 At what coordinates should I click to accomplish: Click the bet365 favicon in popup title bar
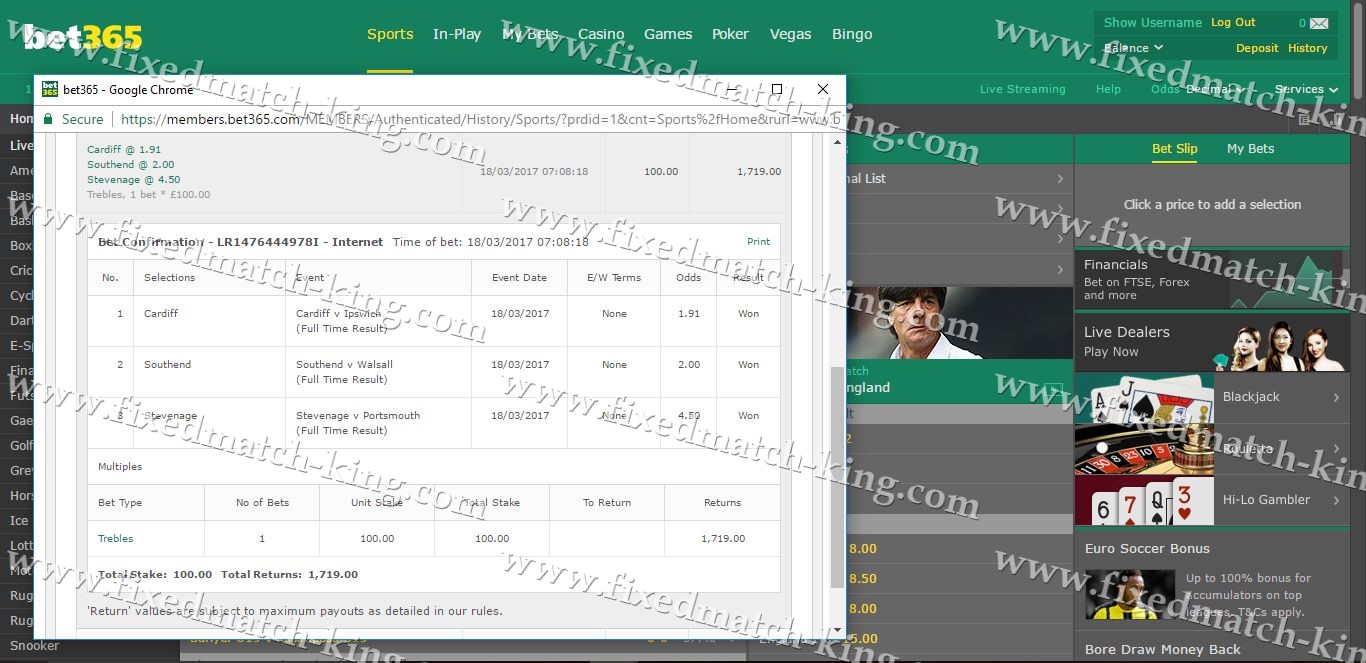[x=50, y=89]
